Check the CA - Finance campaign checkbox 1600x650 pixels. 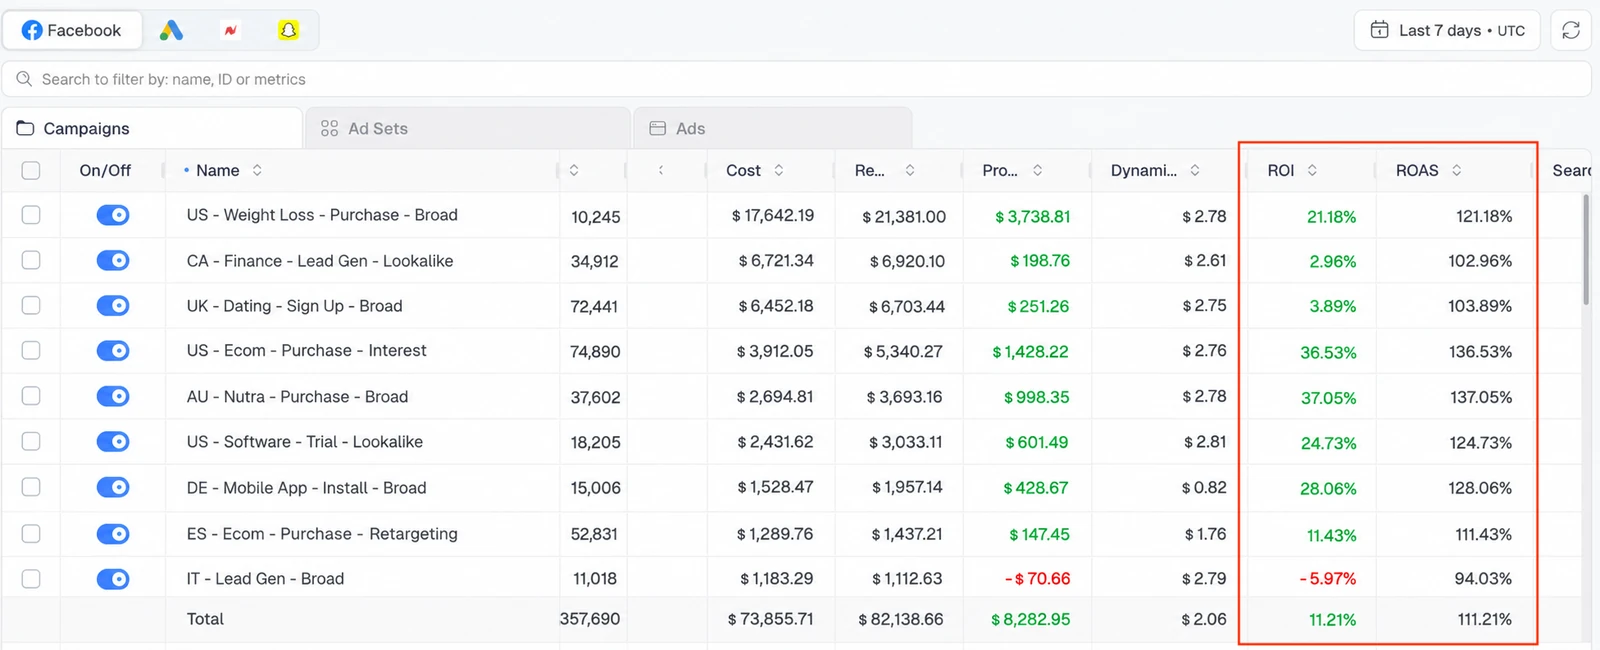pyautogui.click(x=31, y=260)
